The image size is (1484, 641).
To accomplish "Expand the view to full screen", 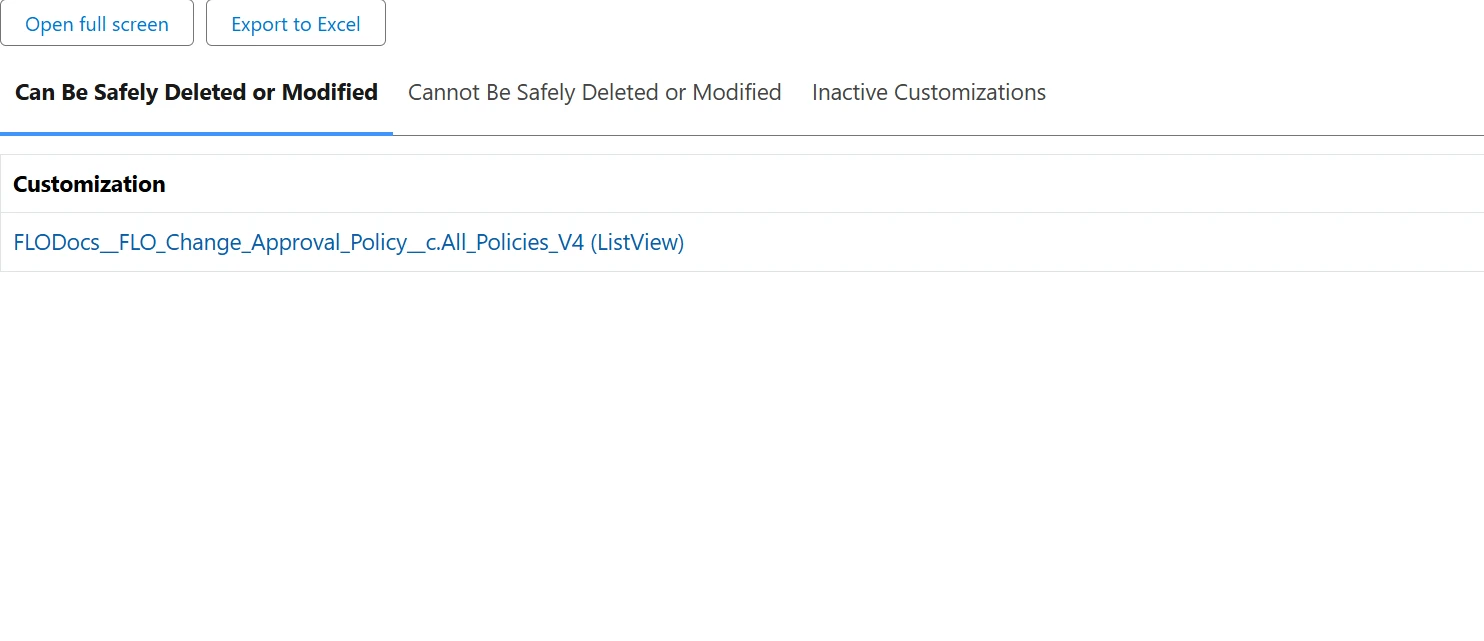I will pos(97,24).
